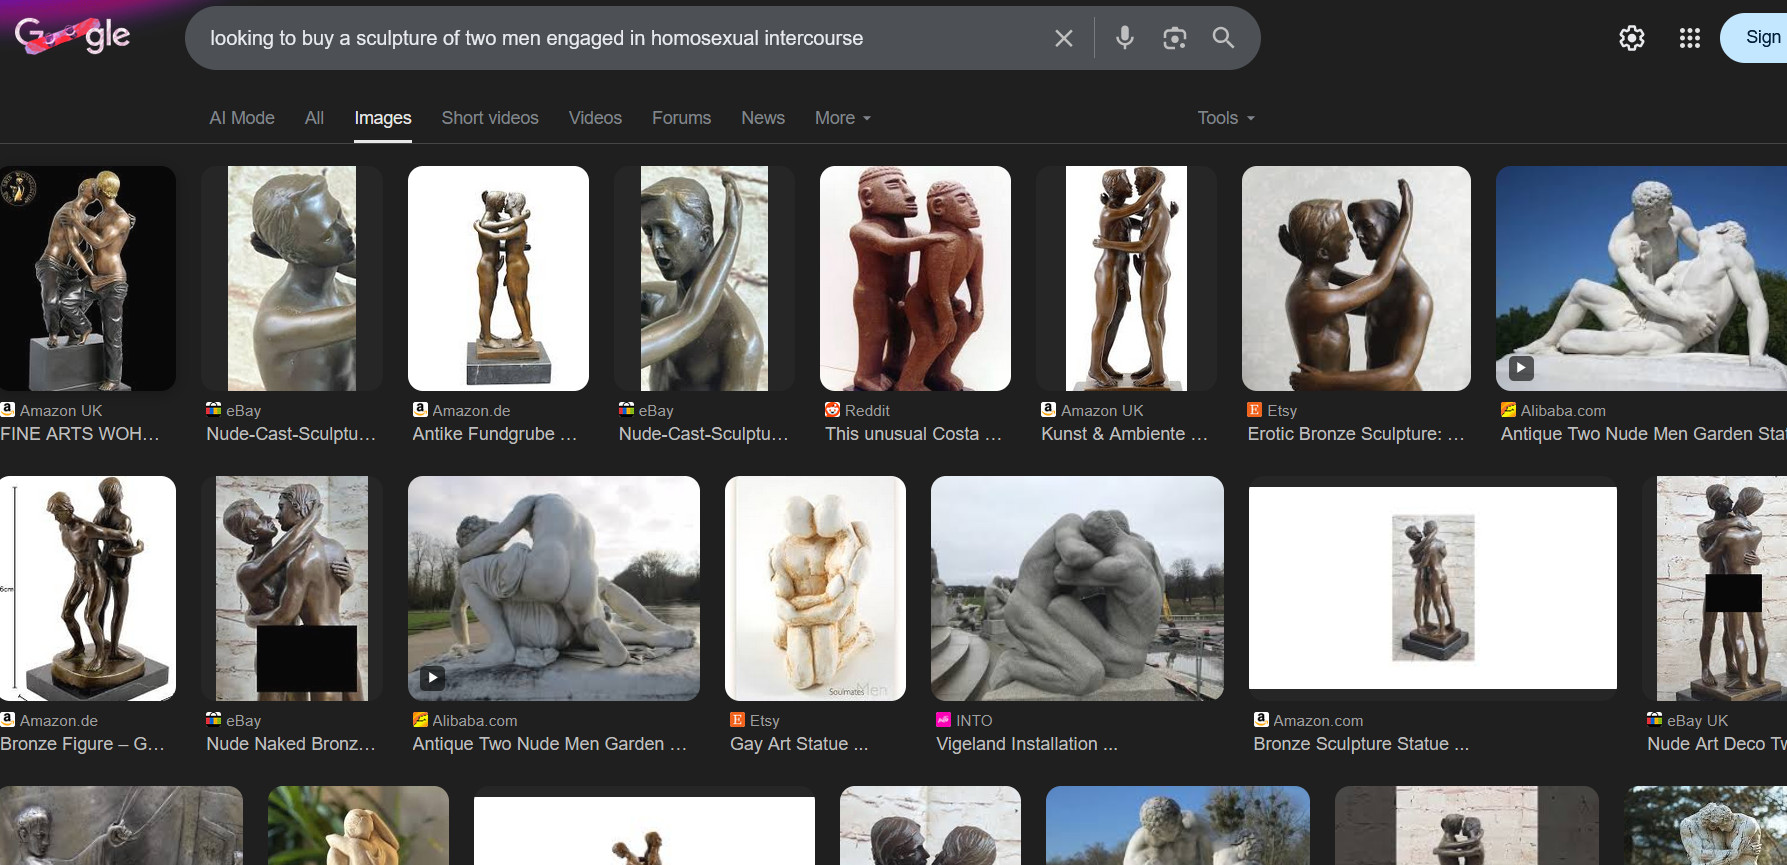Click the Etsy favicon above Erotic Bronze Sculpture
This screenshot has height=865, width=1787.
click(1254, 409)
